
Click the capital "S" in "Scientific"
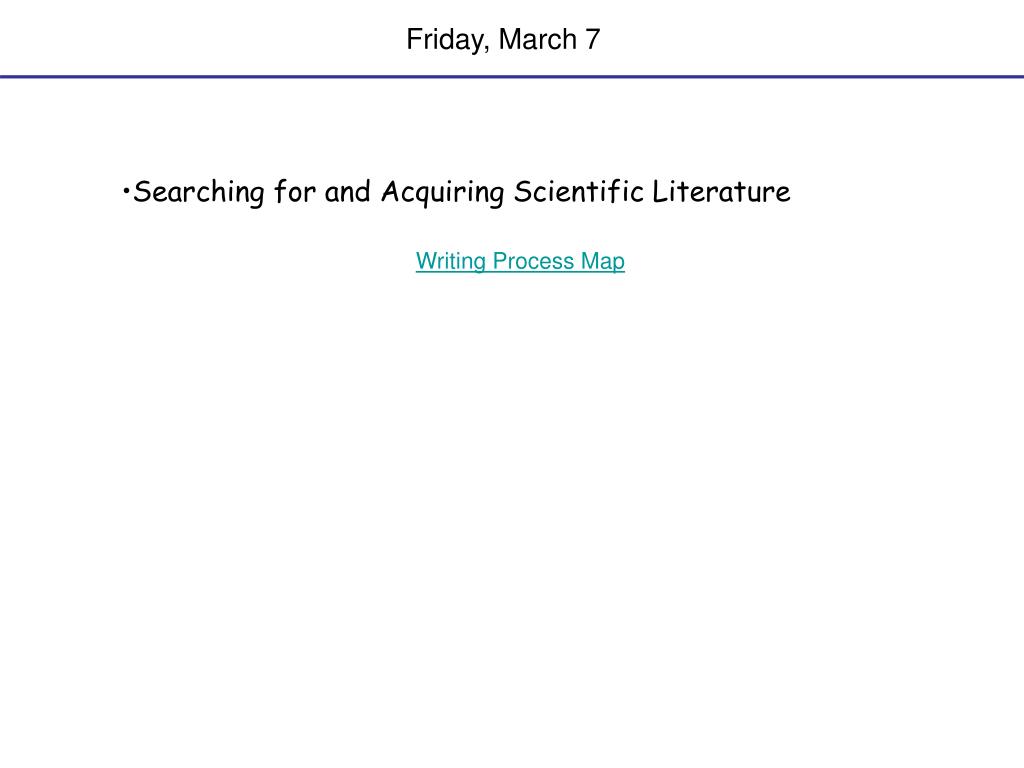522,191
